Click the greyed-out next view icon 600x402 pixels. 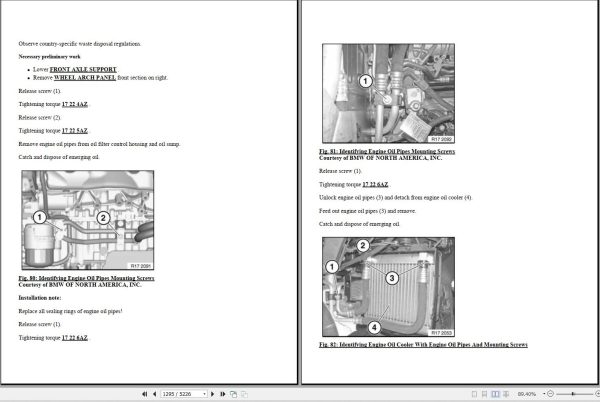(x=244, y=394)
